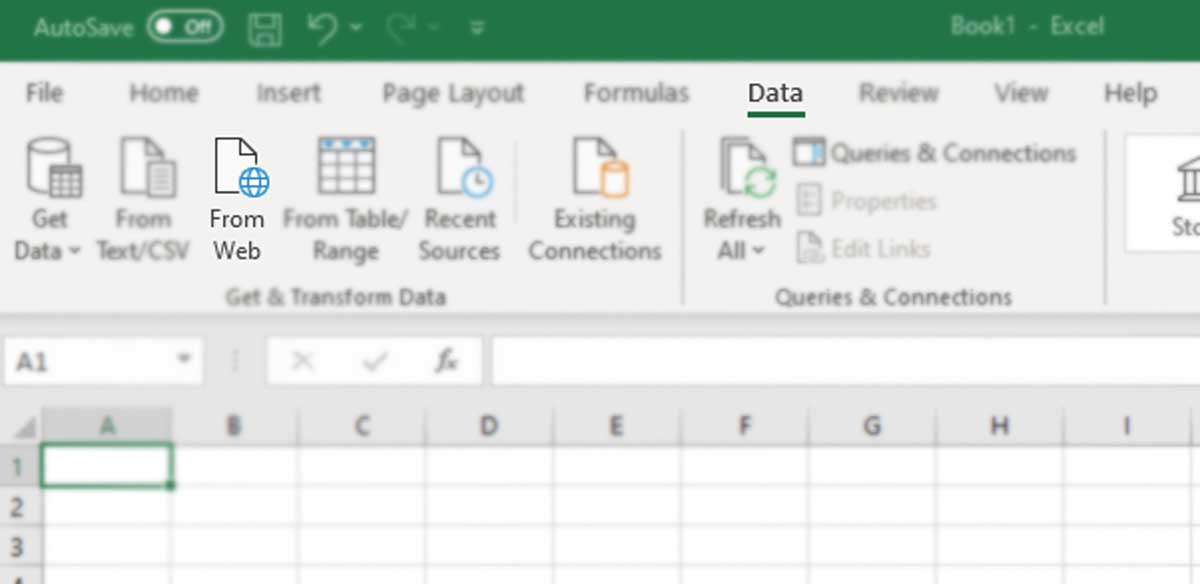Save the workbook with the Save icon

(265, 27)
